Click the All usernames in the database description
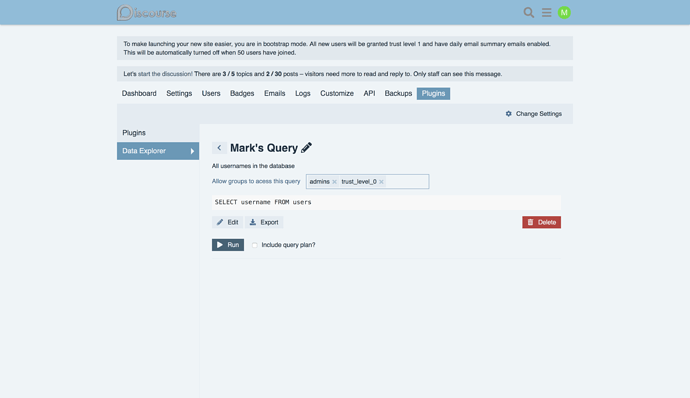The width and height of the screenshot is (690, 398). [x=253, y=166]
